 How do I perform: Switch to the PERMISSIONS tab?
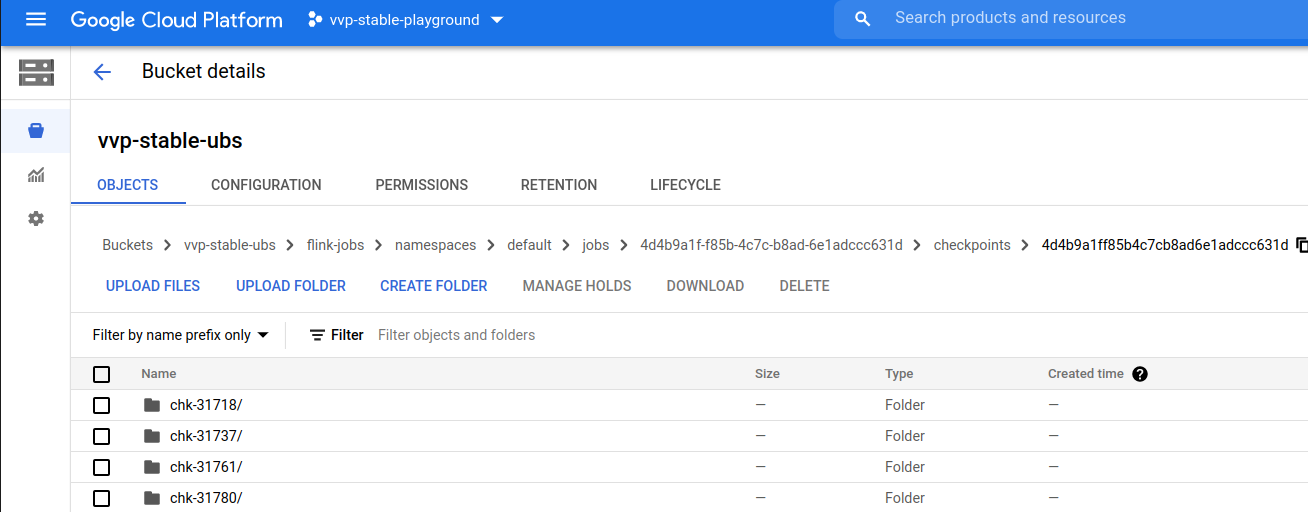422,185
